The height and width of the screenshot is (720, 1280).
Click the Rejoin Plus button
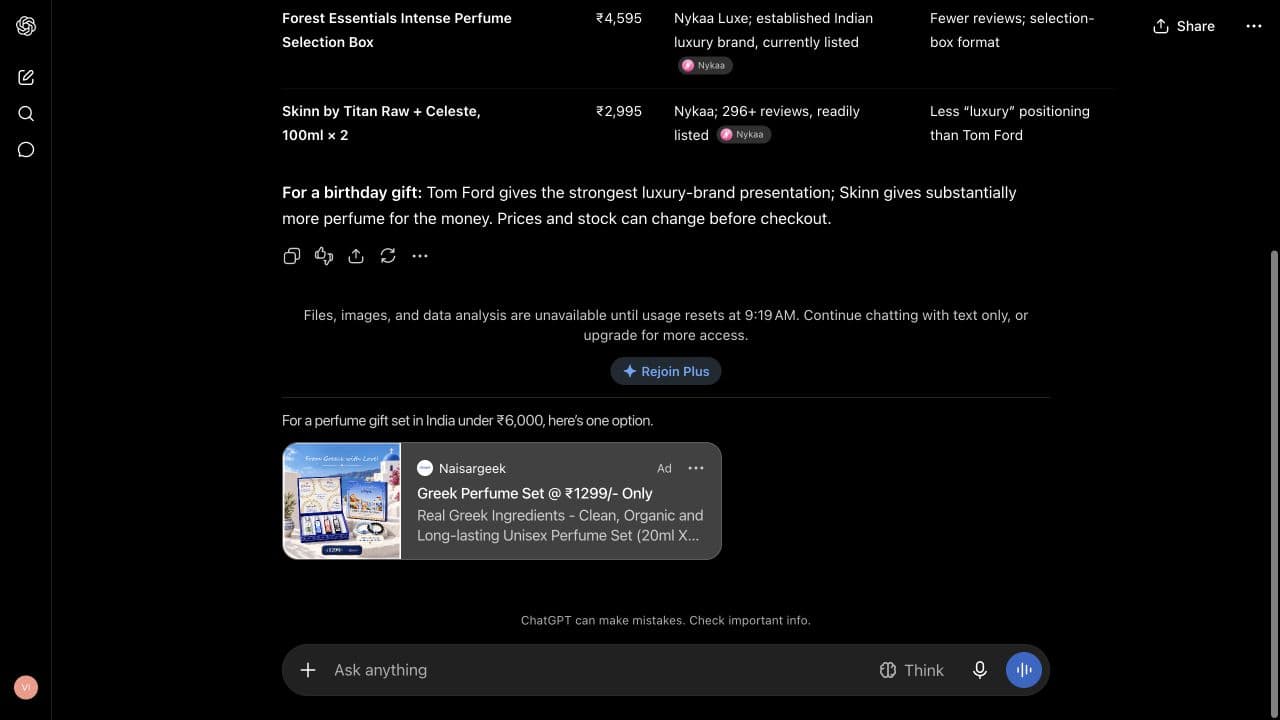[666, 371]
